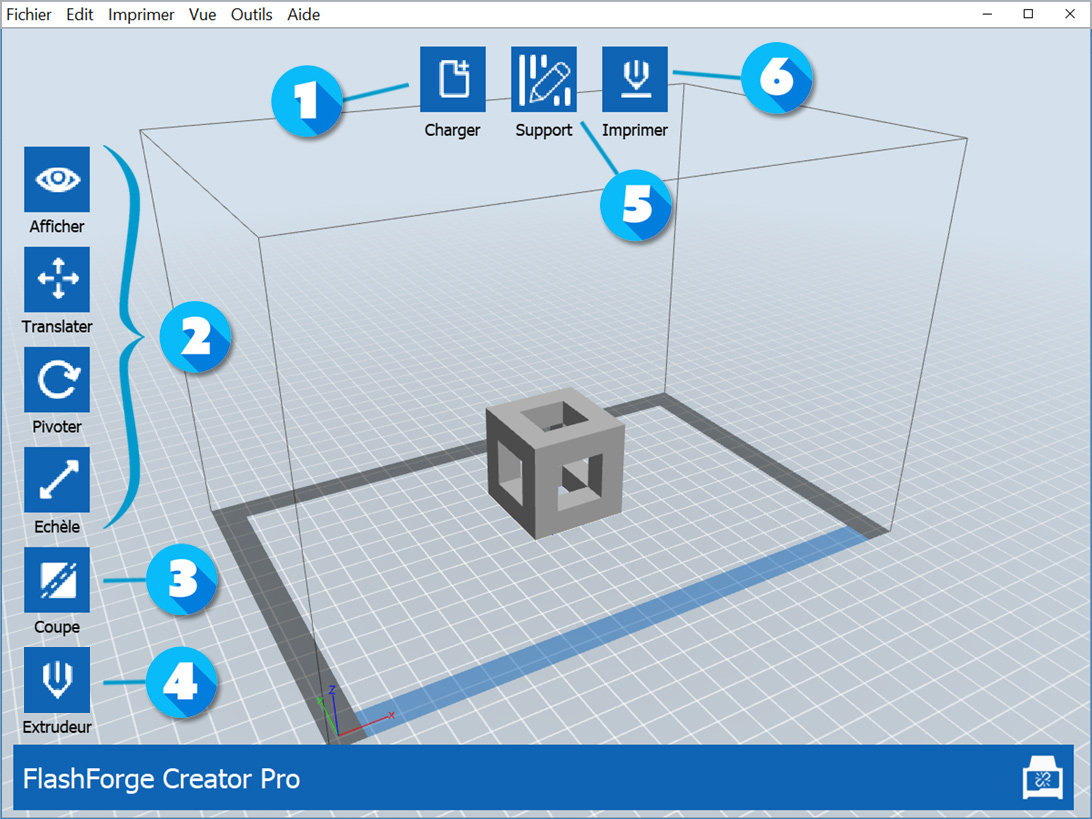Open the Imprimer menu in menu bar

pyautogui.click(x=141, y=15)
